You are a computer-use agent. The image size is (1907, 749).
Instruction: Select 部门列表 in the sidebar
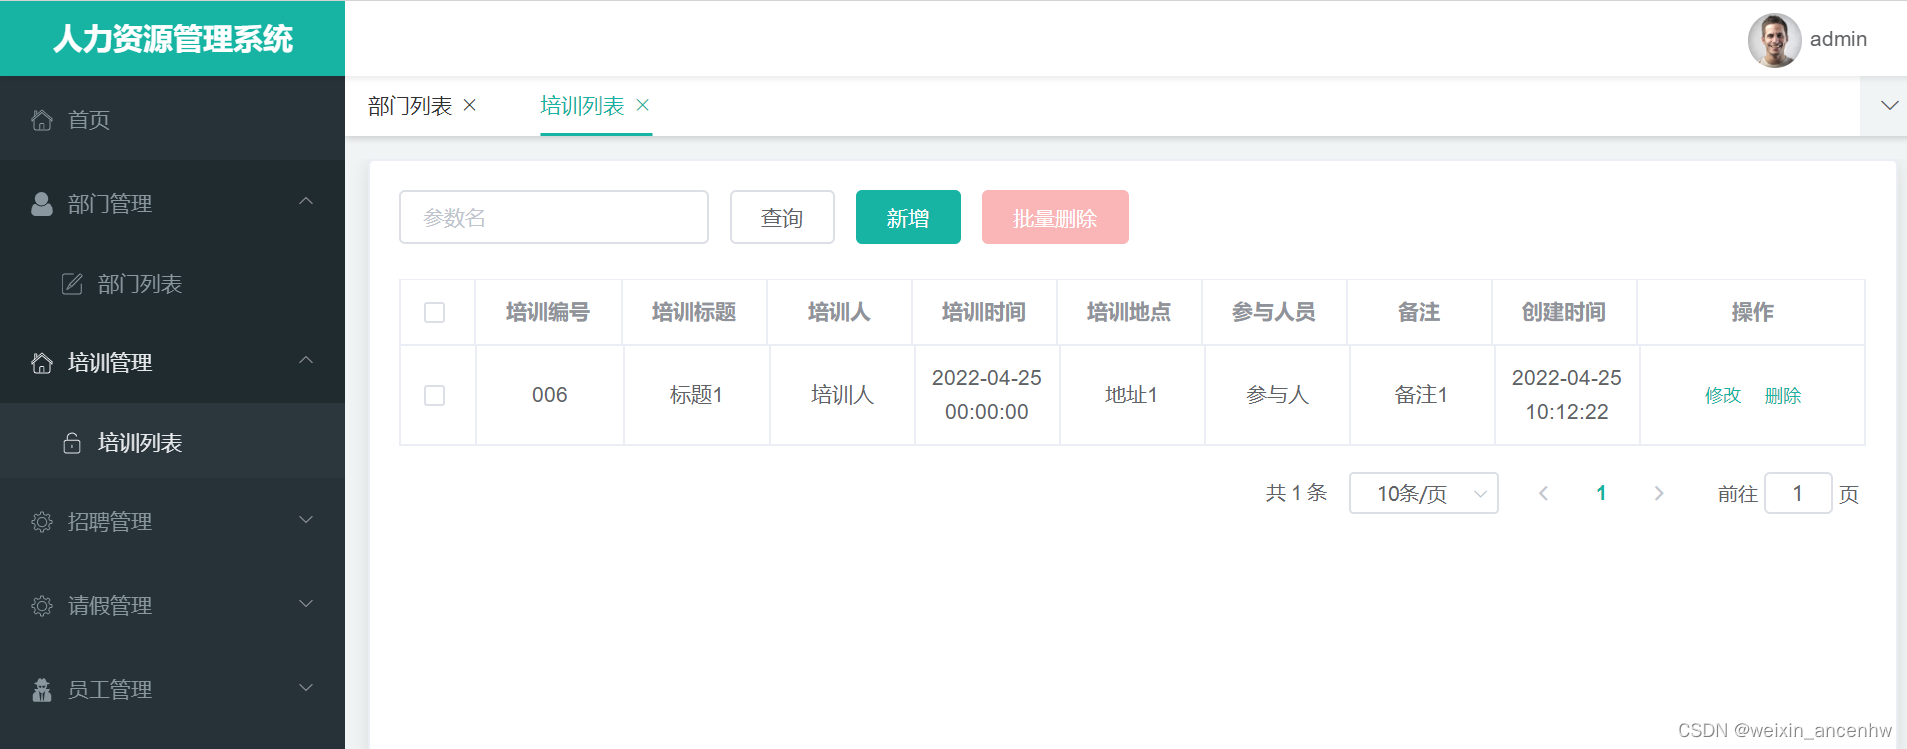click(172, 284)
